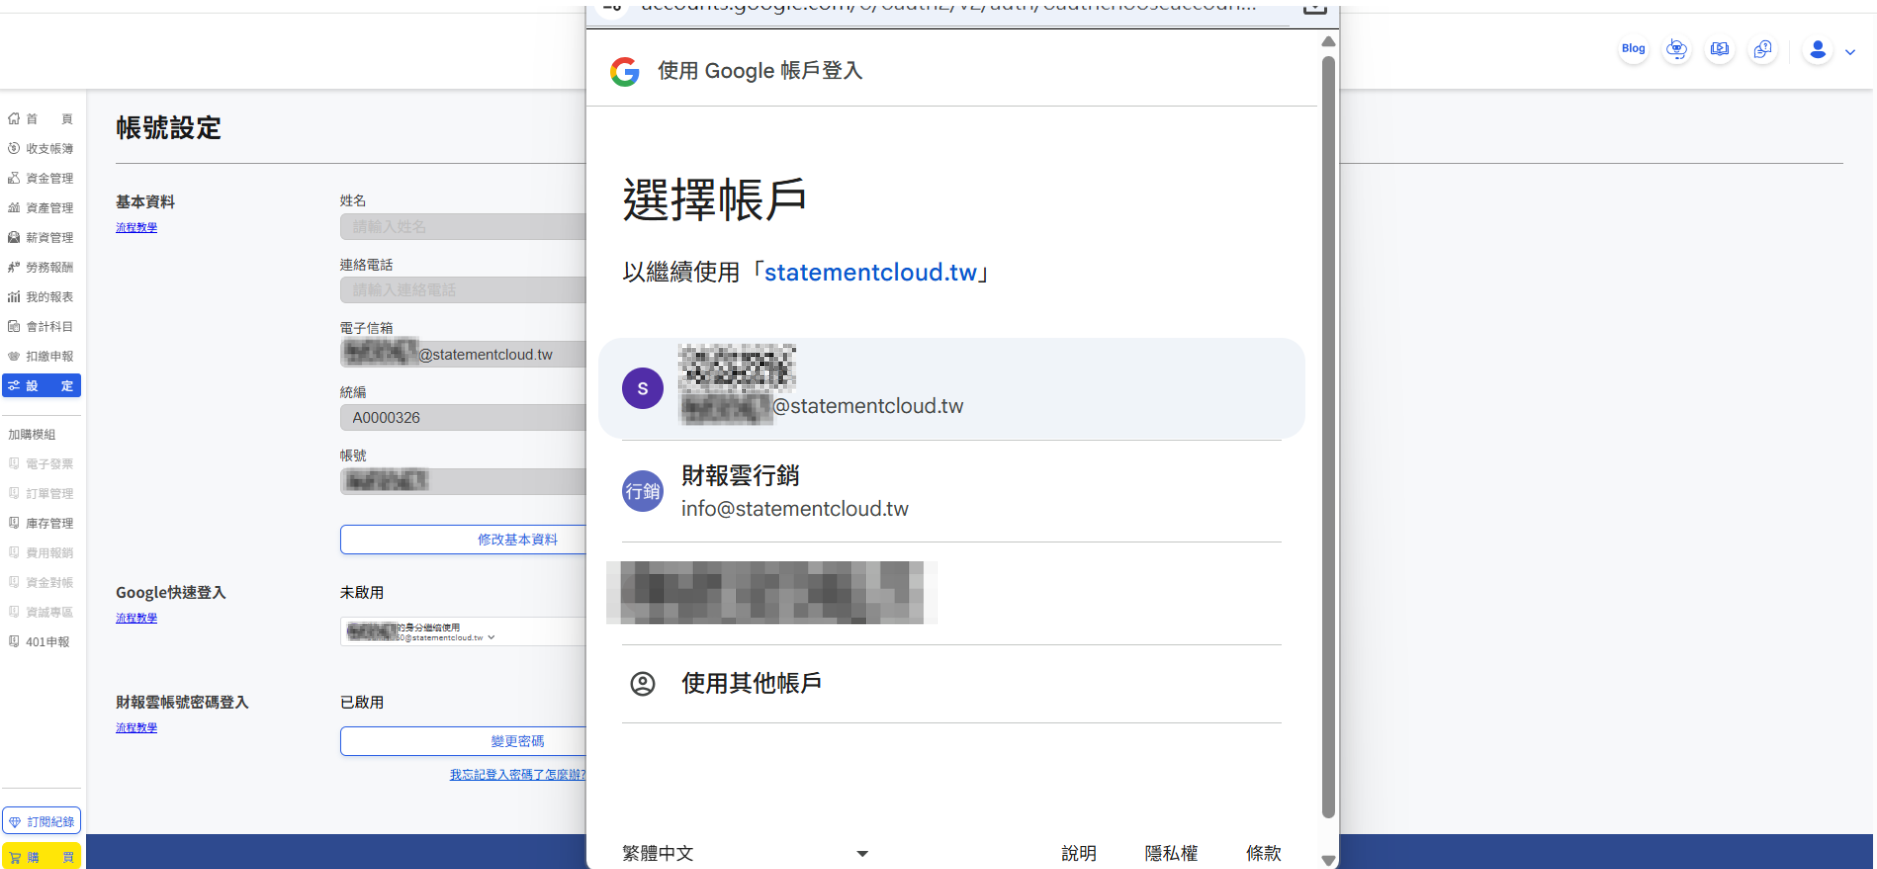Open the 說明 link in dialog footer
Viewport: 1877px width, 869px height.
1079,853
